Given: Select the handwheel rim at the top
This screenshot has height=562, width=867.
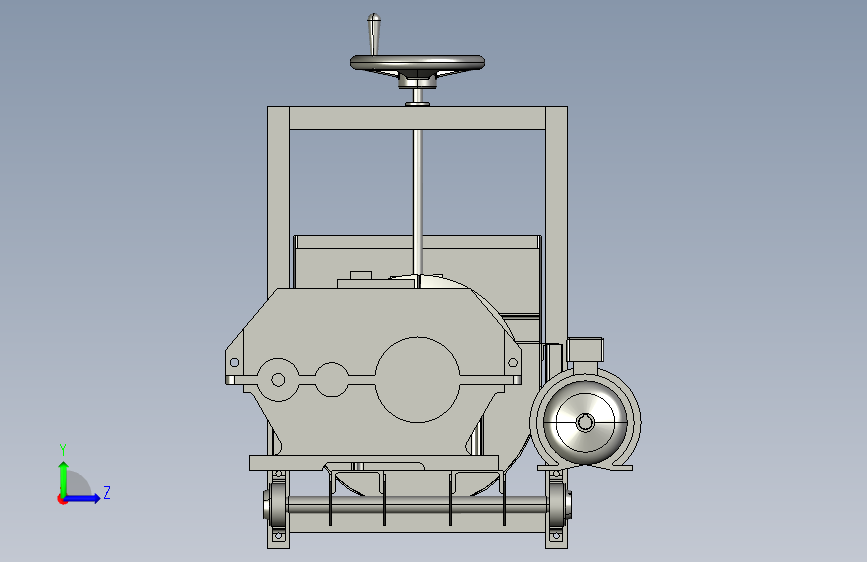Looking at the screenshot, I should click(x=417, y=63).
